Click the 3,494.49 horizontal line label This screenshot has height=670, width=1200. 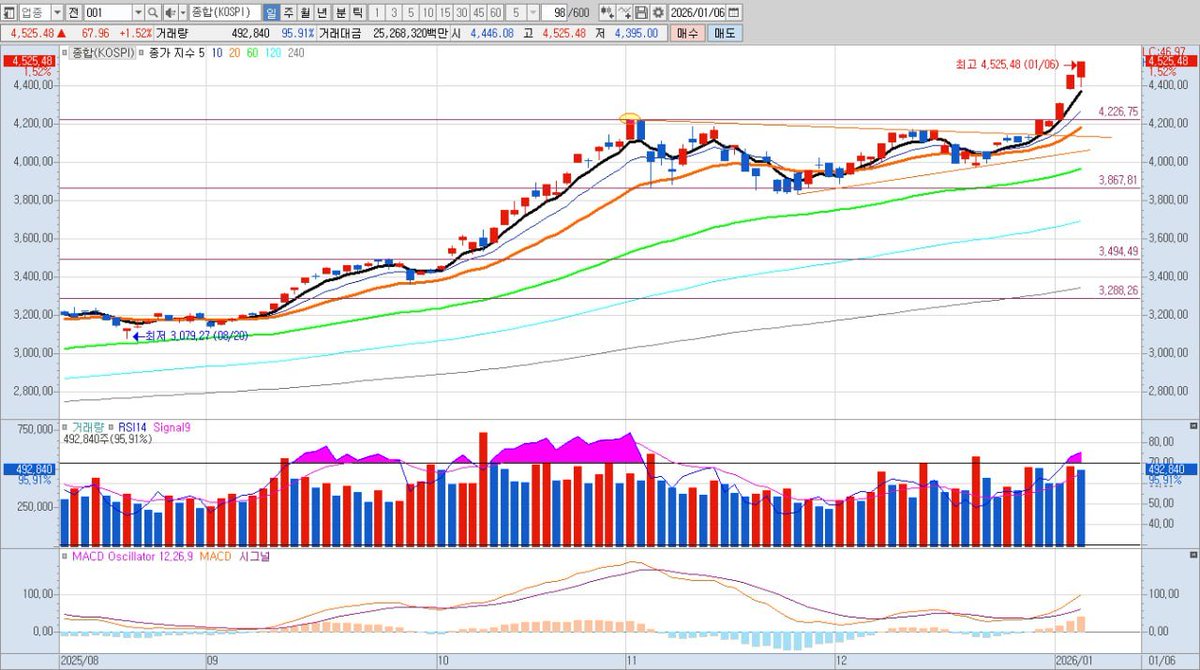(1118, 251)
